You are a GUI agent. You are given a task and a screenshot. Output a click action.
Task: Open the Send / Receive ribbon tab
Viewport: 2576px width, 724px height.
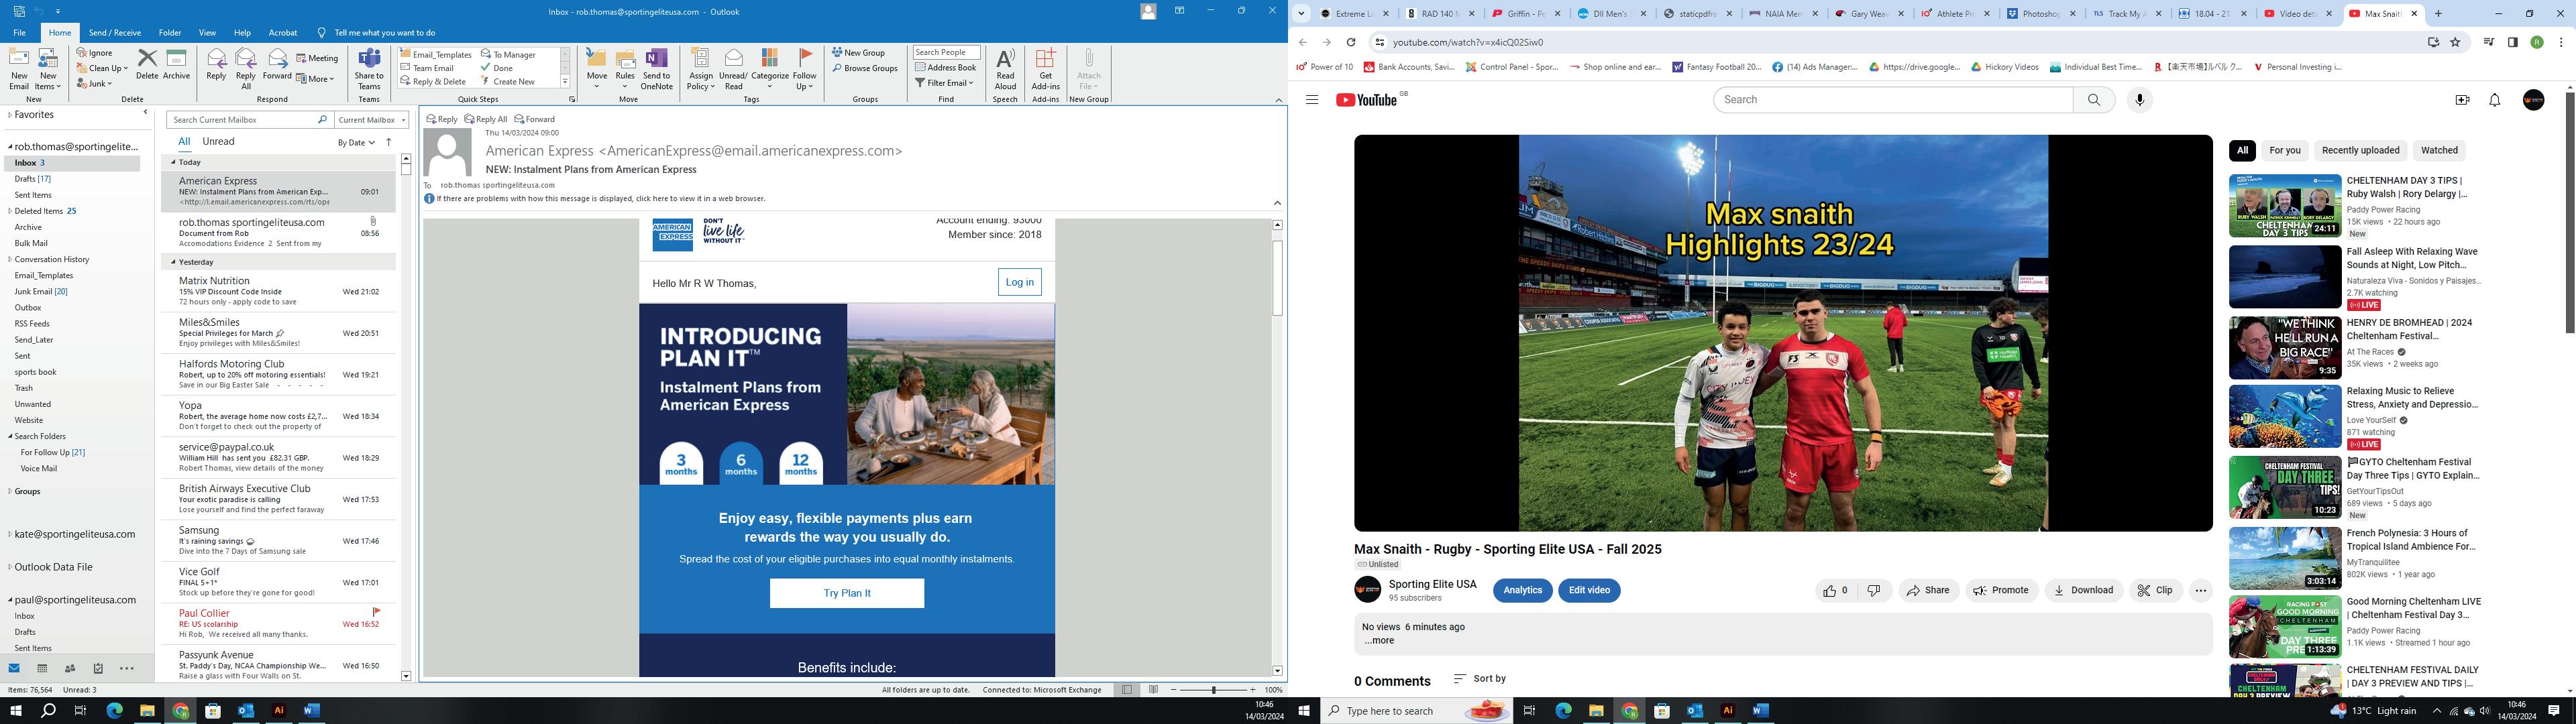114,33
